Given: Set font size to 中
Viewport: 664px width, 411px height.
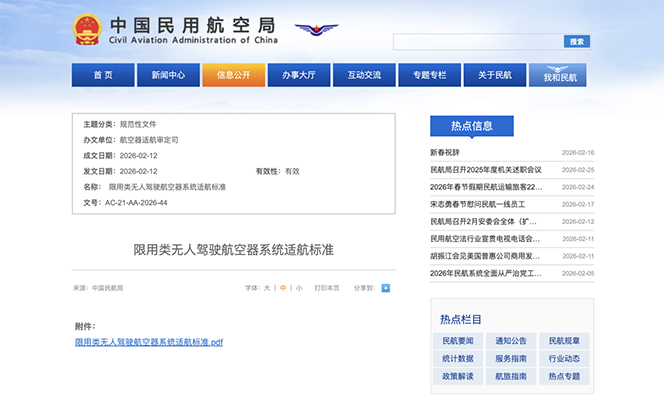Looking at the screenshot, I should [x=283, y=288].
